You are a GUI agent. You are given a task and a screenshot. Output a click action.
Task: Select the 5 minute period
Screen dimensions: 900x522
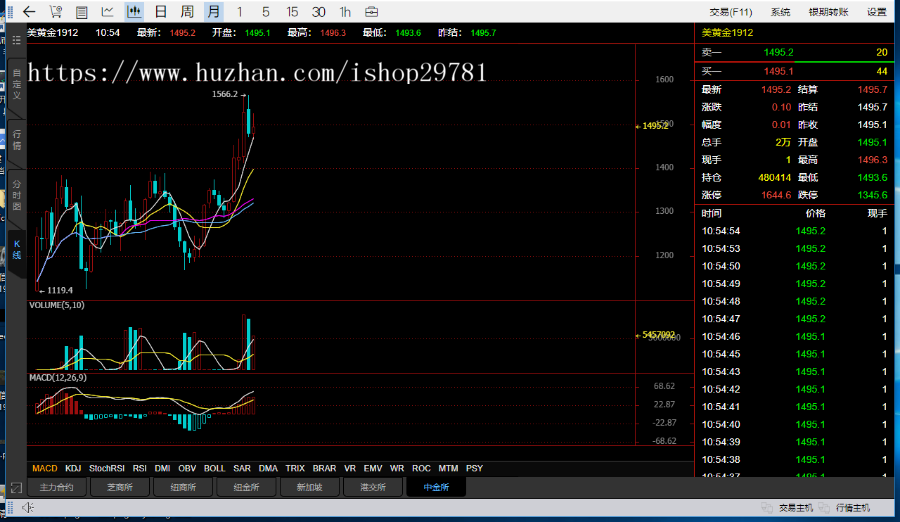pos(265,11)
